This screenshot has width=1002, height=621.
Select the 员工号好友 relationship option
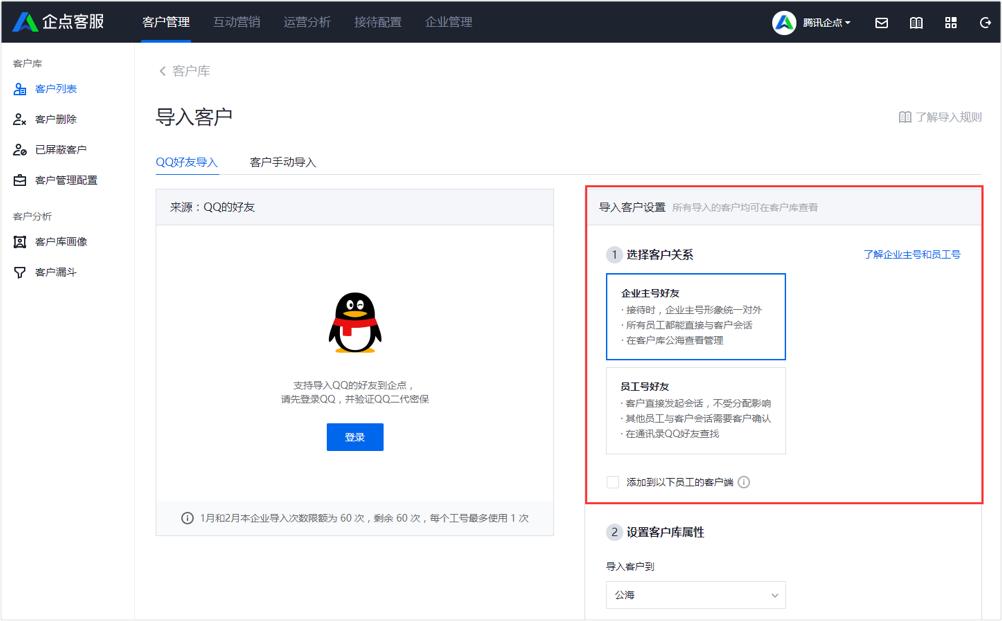pyautogui.click(x=696, y=414)
